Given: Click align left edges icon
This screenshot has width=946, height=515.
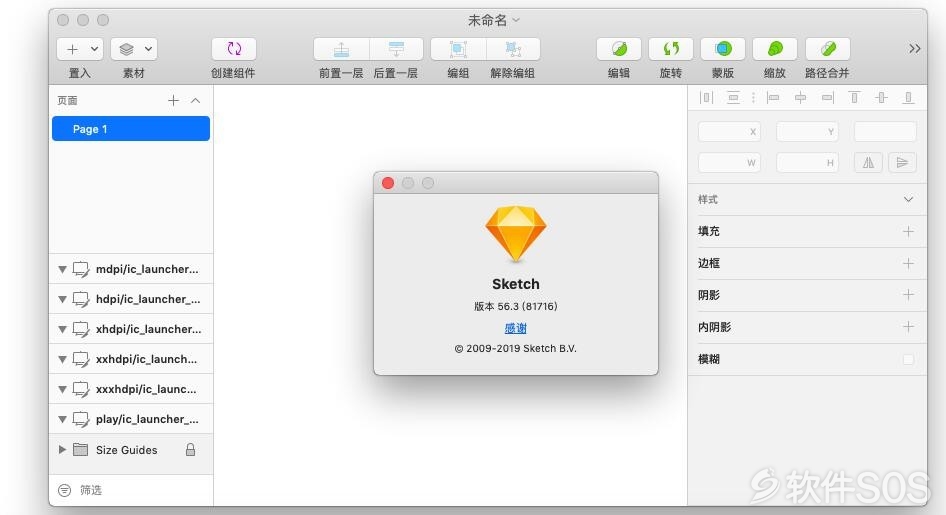Looking at the screenshot, I should click(773, 98).
